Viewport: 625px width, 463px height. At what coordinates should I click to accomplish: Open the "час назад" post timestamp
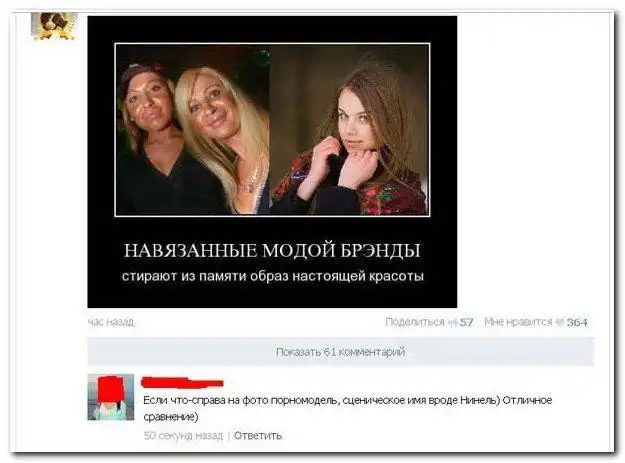(x=111, y=322)
